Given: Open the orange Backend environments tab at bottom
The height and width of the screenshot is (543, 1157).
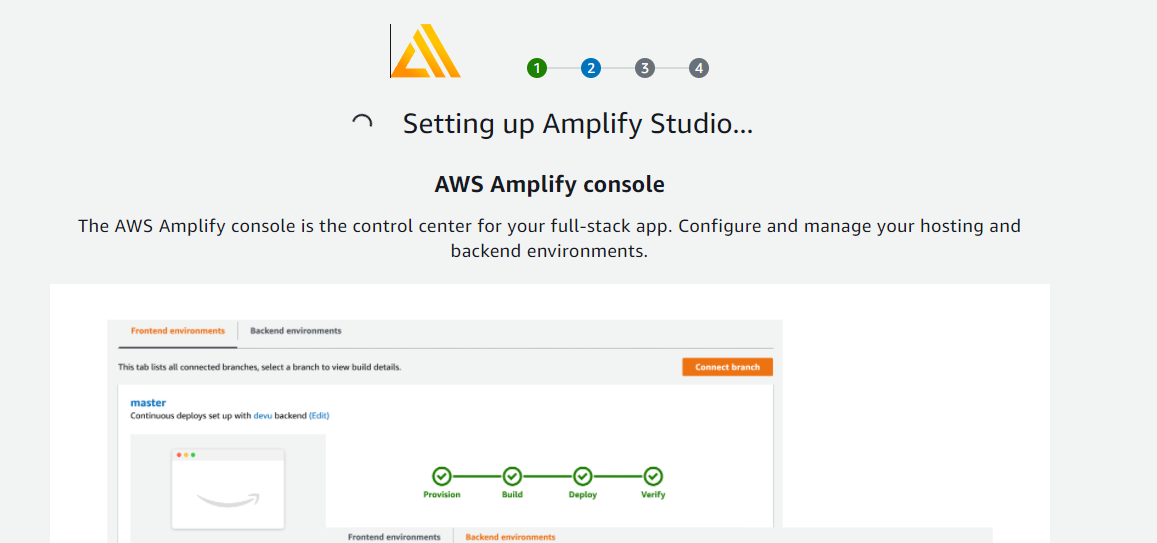Looking at the screenshot, I should click(x=510, y=536).
